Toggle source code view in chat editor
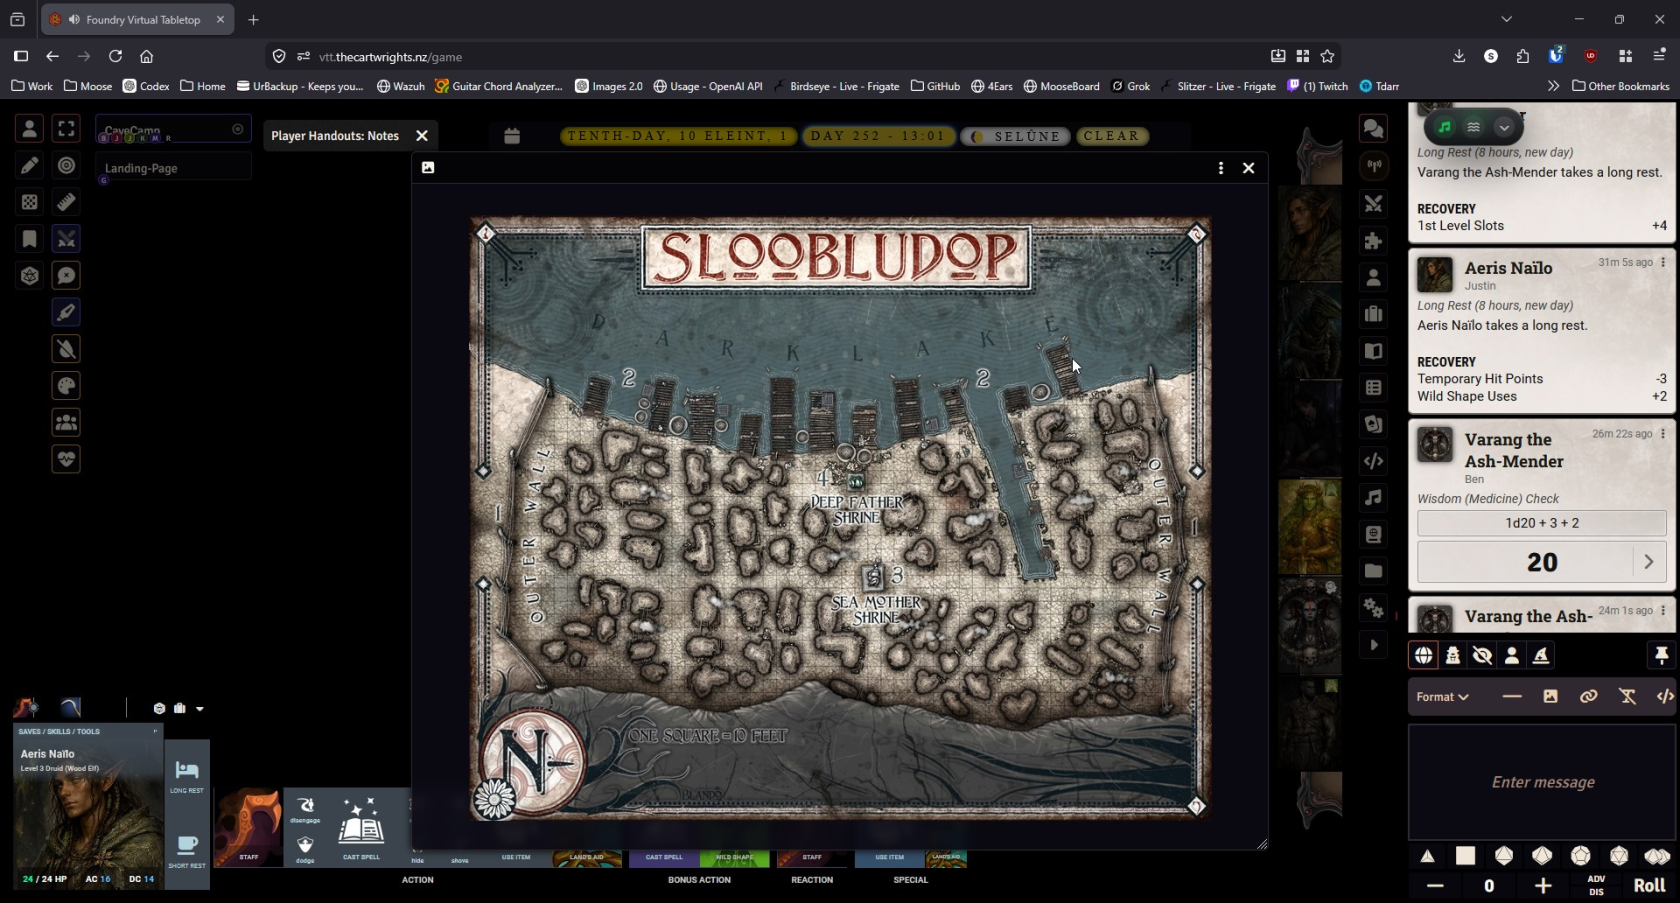The height and width of the screenshot is (903, 1680). coord(1664,697)
